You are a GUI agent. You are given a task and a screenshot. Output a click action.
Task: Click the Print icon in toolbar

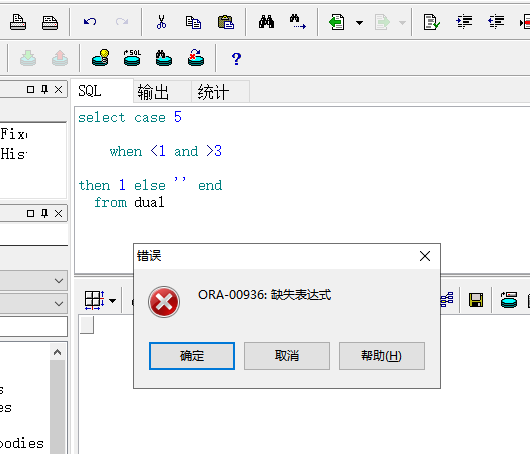(x=18, y=22)
